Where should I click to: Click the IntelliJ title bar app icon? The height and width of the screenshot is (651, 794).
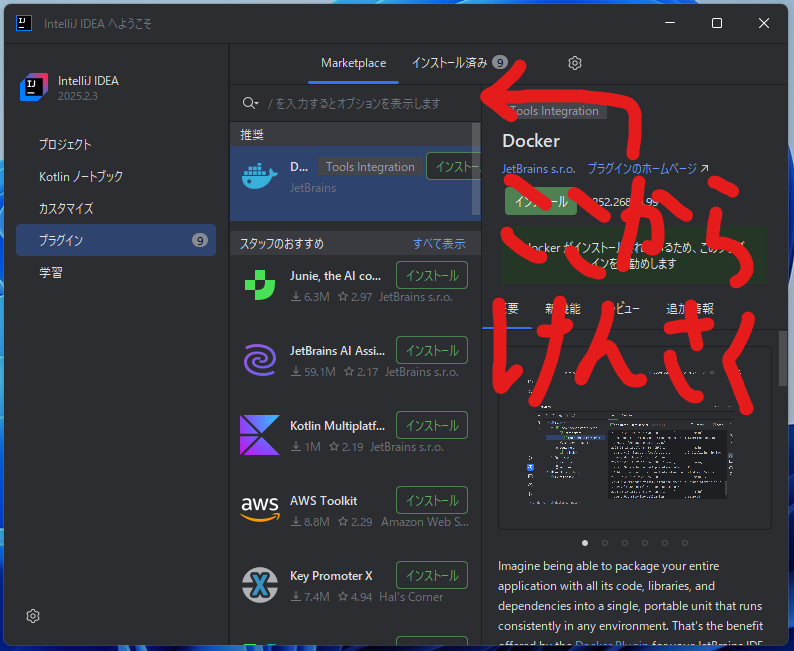(24, 23)
